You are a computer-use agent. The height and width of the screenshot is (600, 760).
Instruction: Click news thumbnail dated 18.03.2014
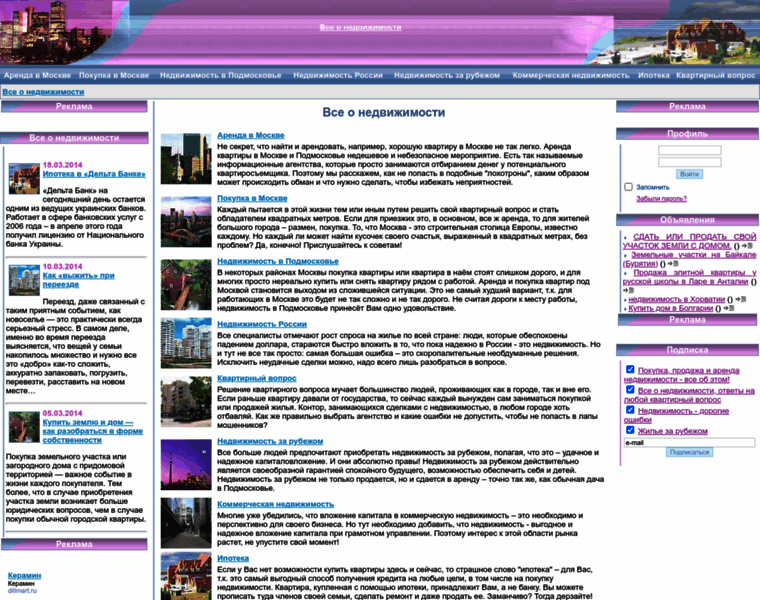[x=24, y=178]
